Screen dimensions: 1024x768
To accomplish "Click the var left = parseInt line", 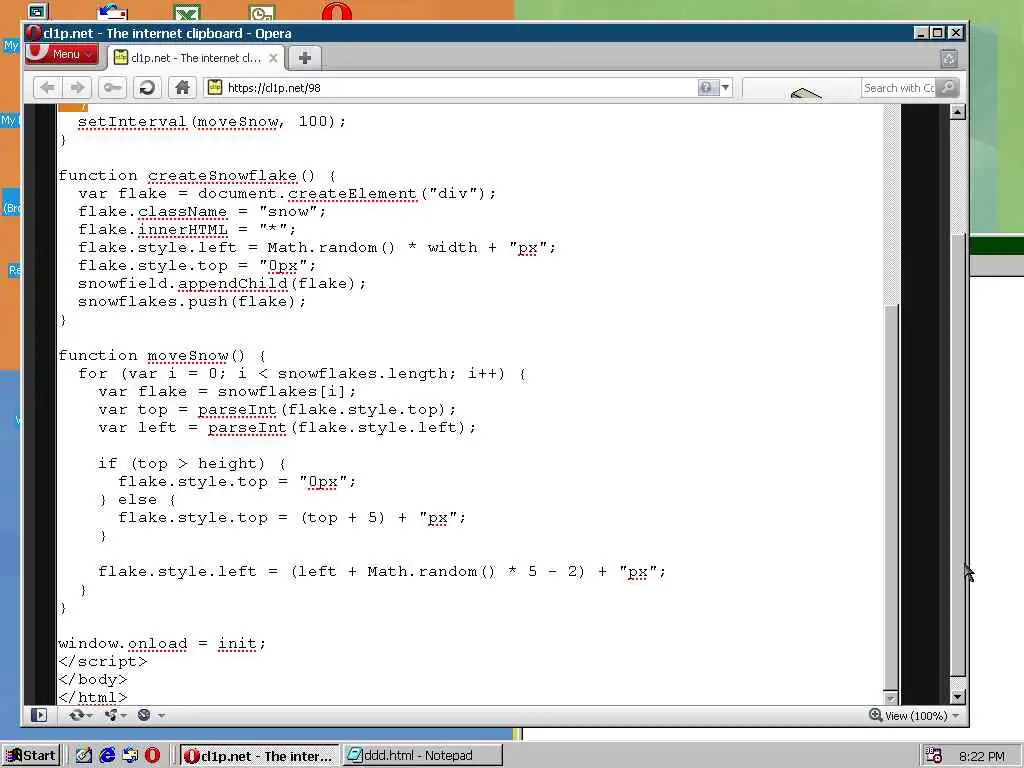I will [x=287, y=428].
